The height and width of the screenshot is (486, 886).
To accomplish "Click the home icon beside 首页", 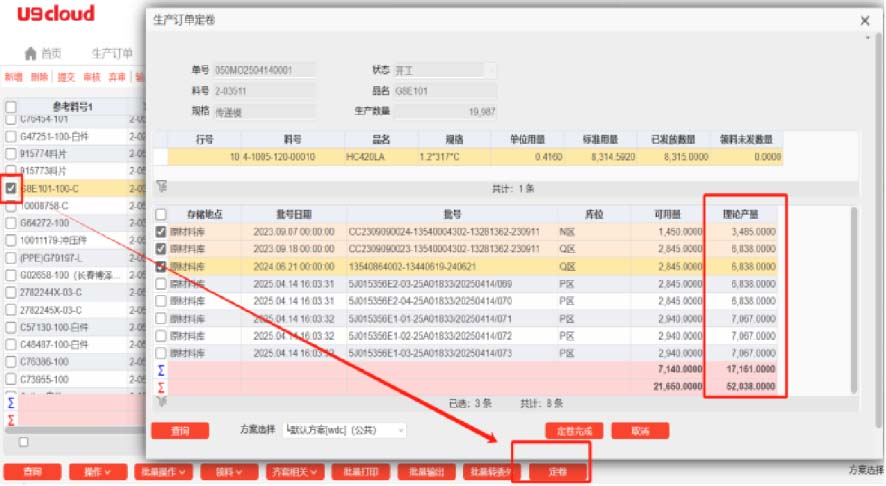I will pyautogui.click(x=31, y=54).
